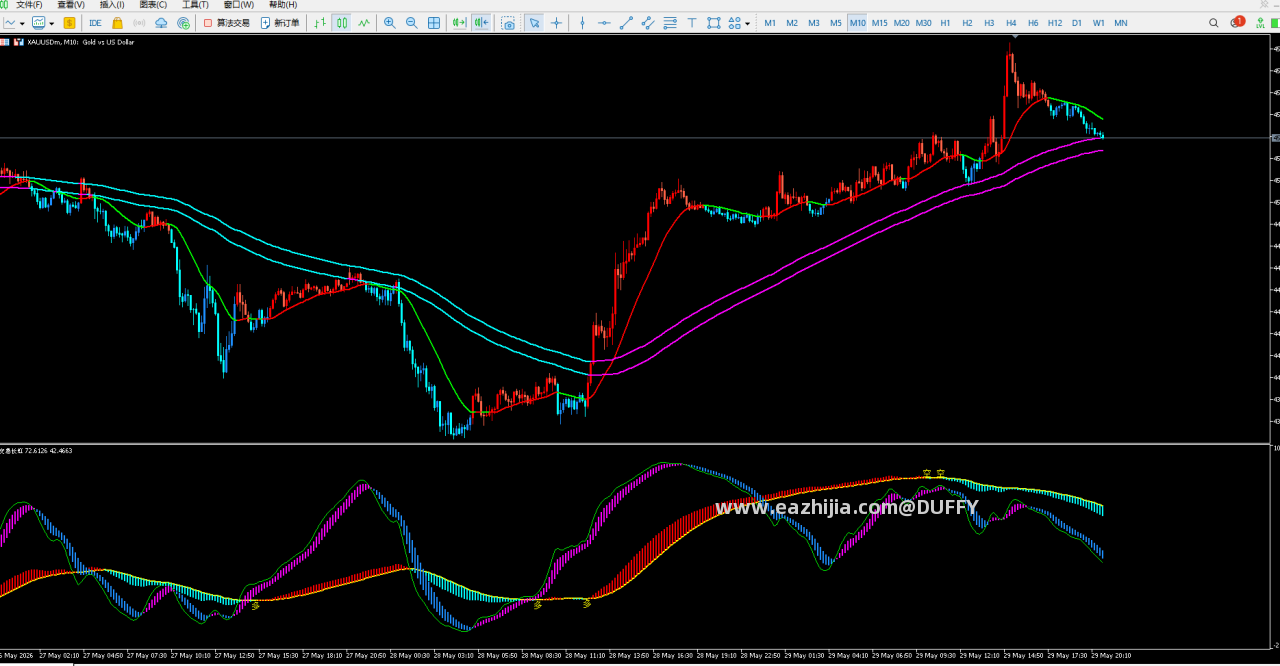
Task: Click the gray chart shift triangle marker
Action: pyautogui.click(x=1015, y=36)
